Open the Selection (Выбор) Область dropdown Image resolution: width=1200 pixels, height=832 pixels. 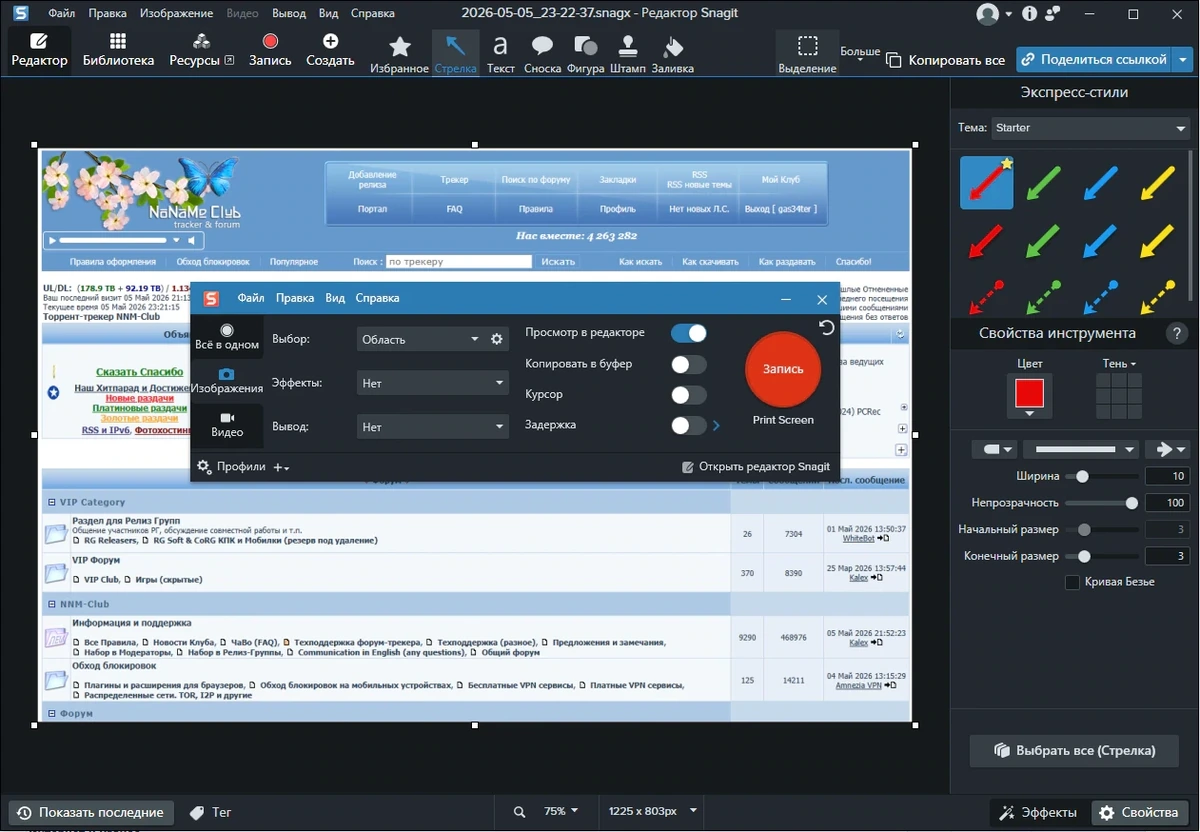point(420,339)
